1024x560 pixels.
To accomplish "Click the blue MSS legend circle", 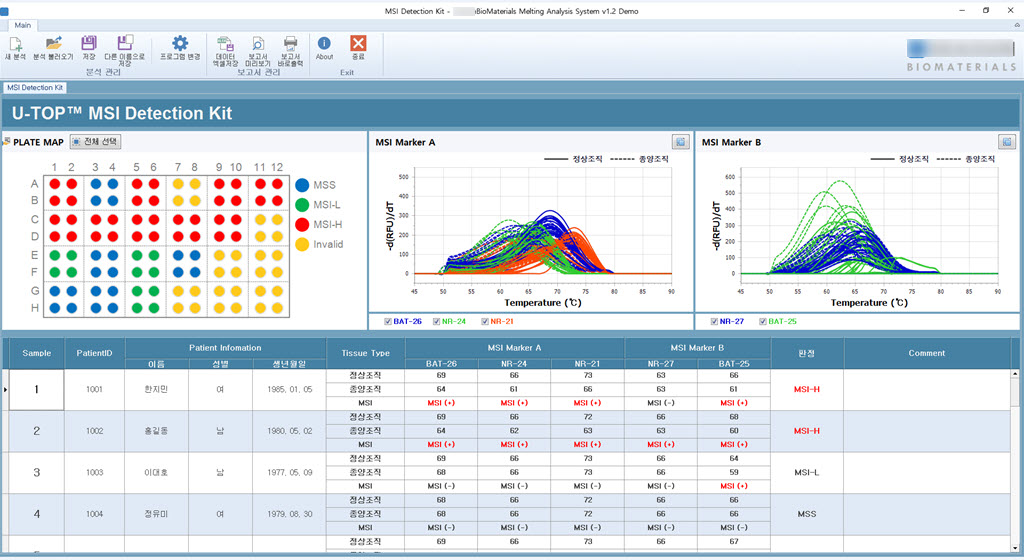I will 302,185.
